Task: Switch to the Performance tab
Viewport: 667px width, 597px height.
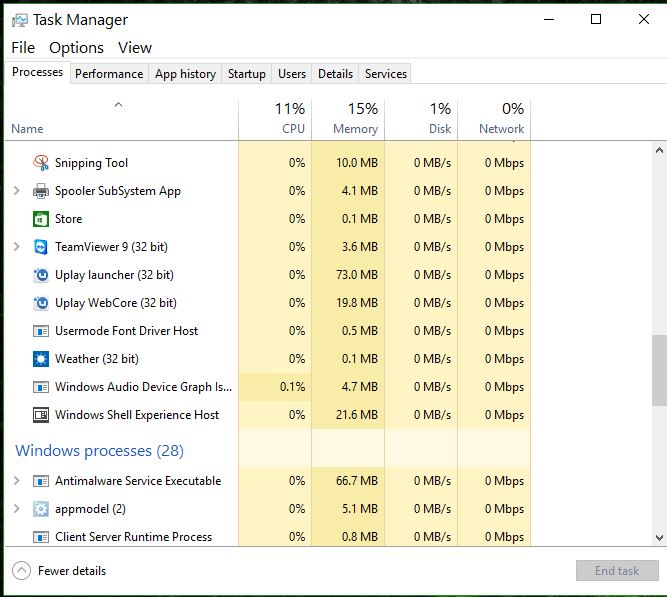Action: 109,74
